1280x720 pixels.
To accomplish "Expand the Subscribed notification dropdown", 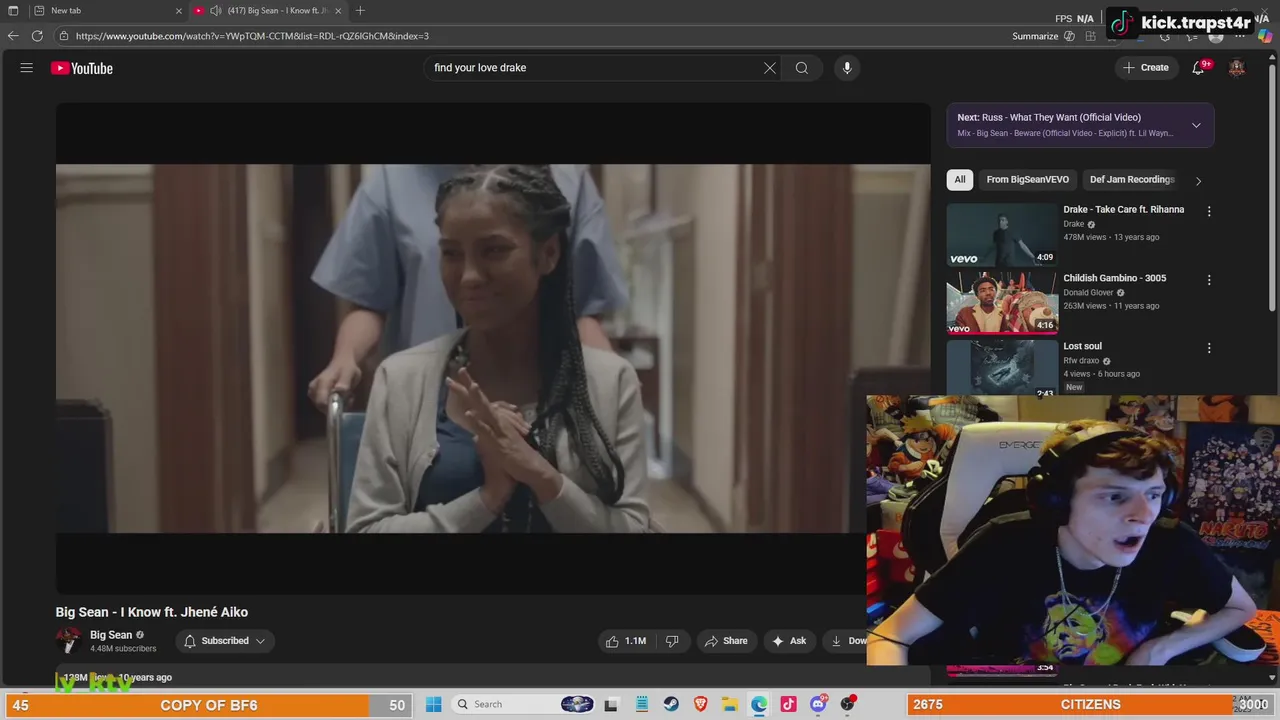I will [x=225, y=641].
